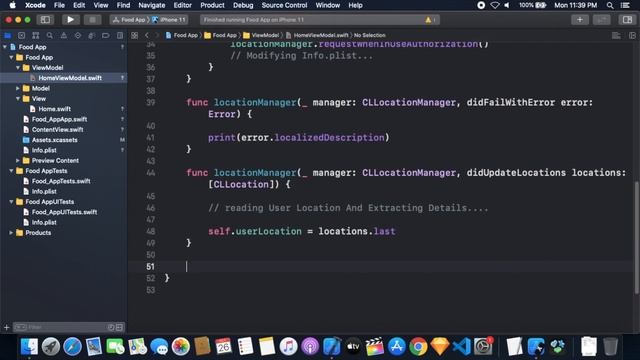Open the Issue navigator

(64, 36)
